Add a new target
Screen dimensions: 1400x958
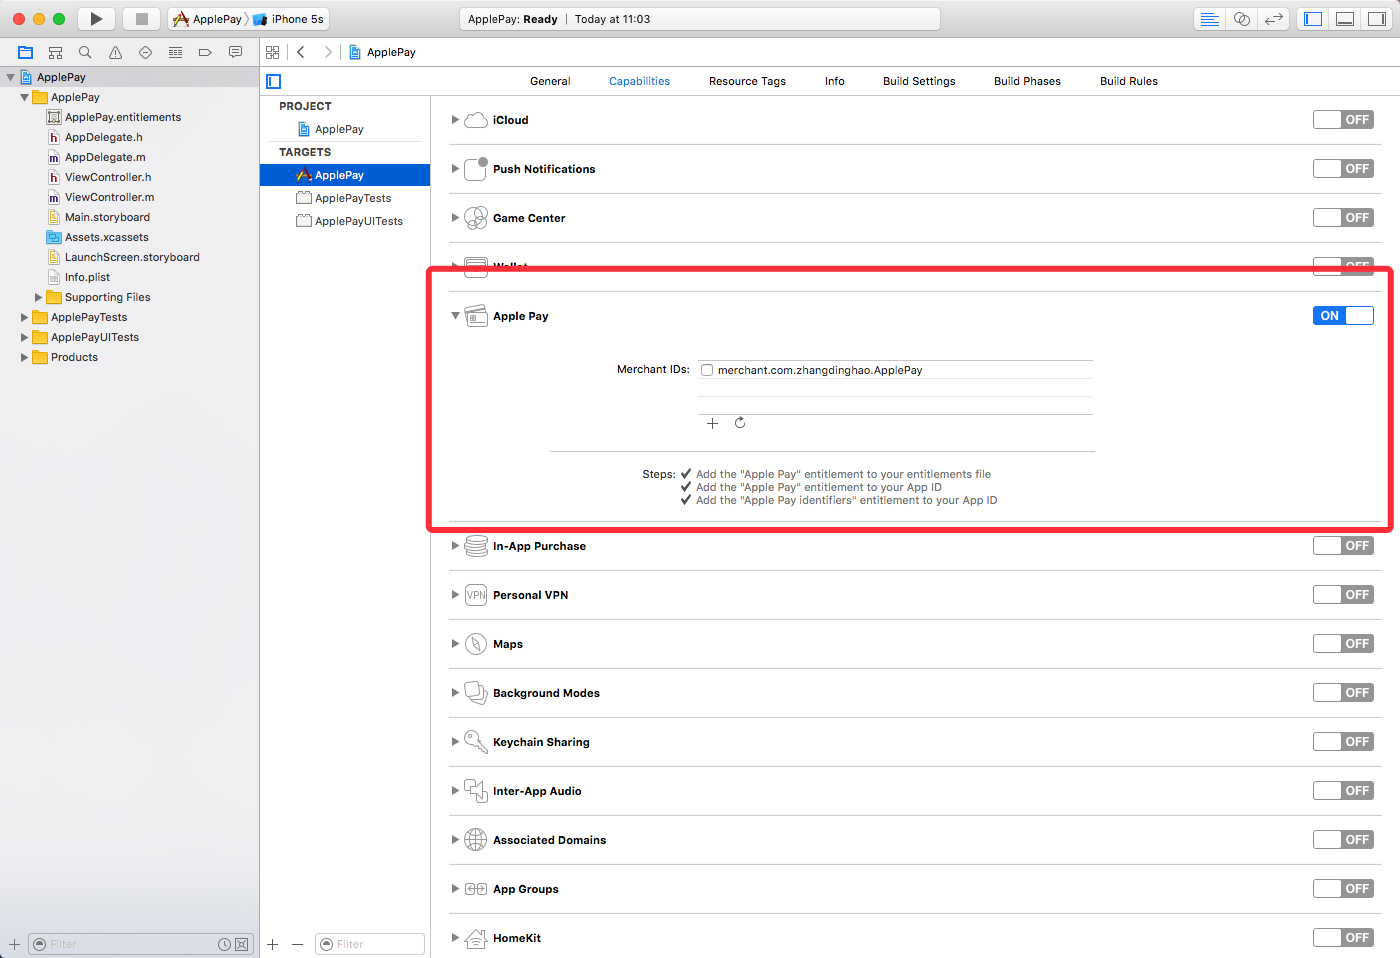273,944
